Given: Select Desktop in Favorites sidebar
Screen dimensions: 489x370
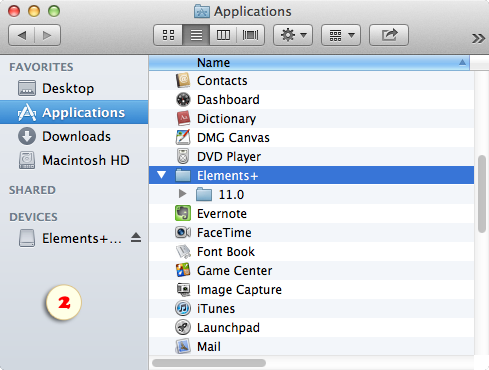Looking at the screenshot, I should point(74,88).
